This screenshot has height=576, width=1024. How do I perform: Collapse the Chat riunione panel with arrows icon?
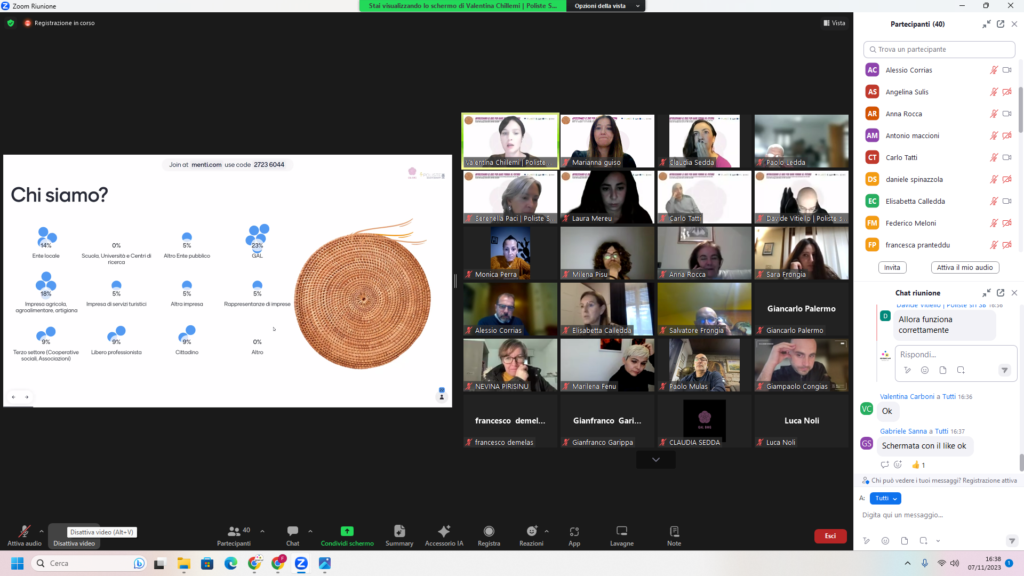(986, 293)
